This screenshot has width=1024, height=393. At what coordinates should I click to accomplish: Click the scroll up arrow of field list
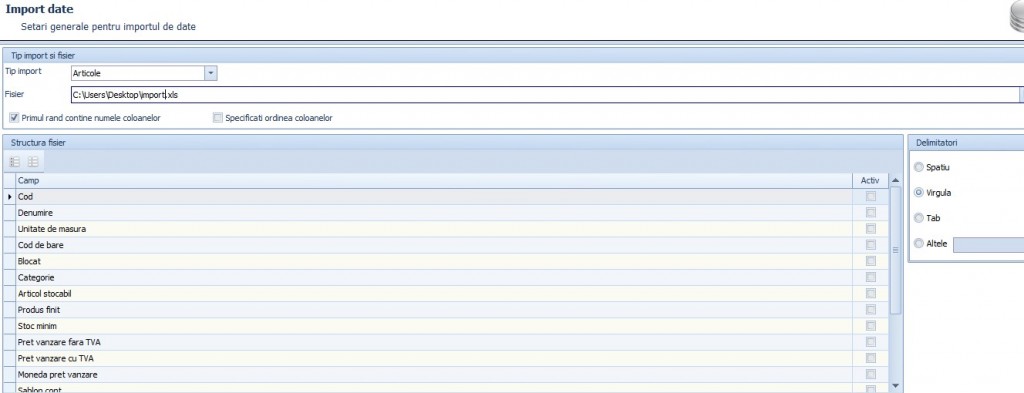coord(895,180)
